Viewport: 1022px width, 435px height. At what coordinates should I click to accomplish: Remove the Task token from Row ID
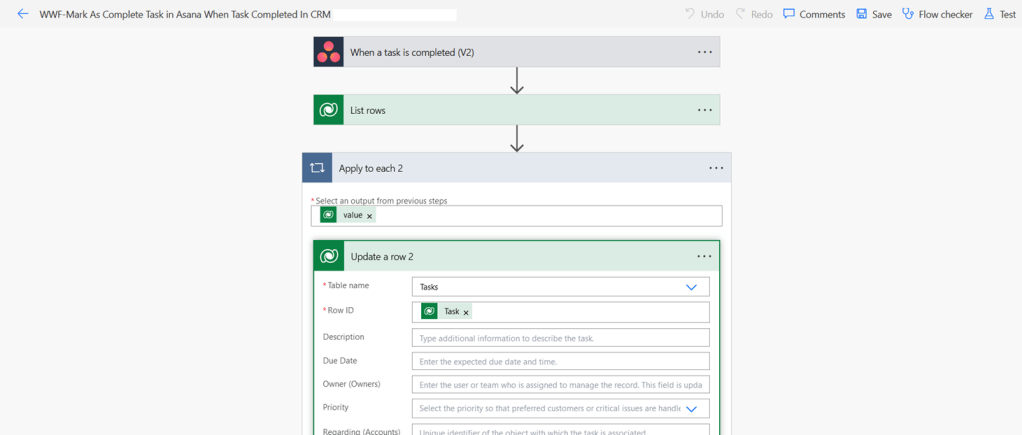[466, 313]
